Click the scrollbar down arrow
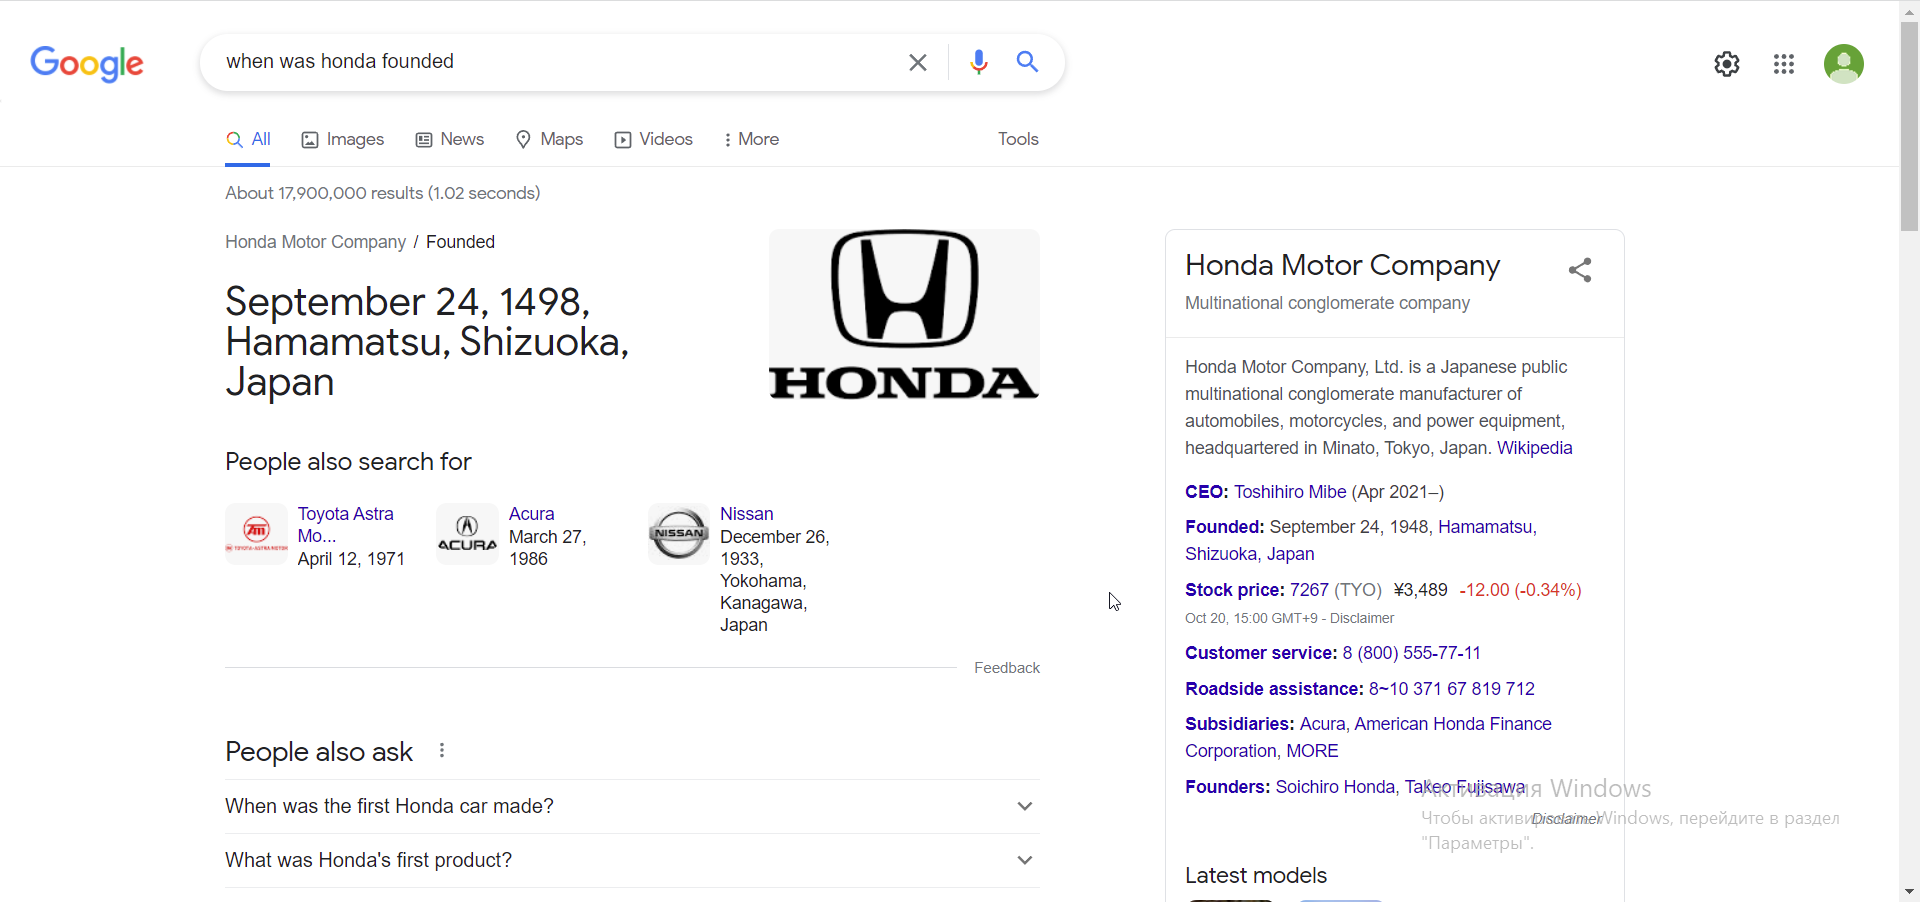Image resolution: width=1920 pixels, height=902 pixels. [x=1909, y=891]
